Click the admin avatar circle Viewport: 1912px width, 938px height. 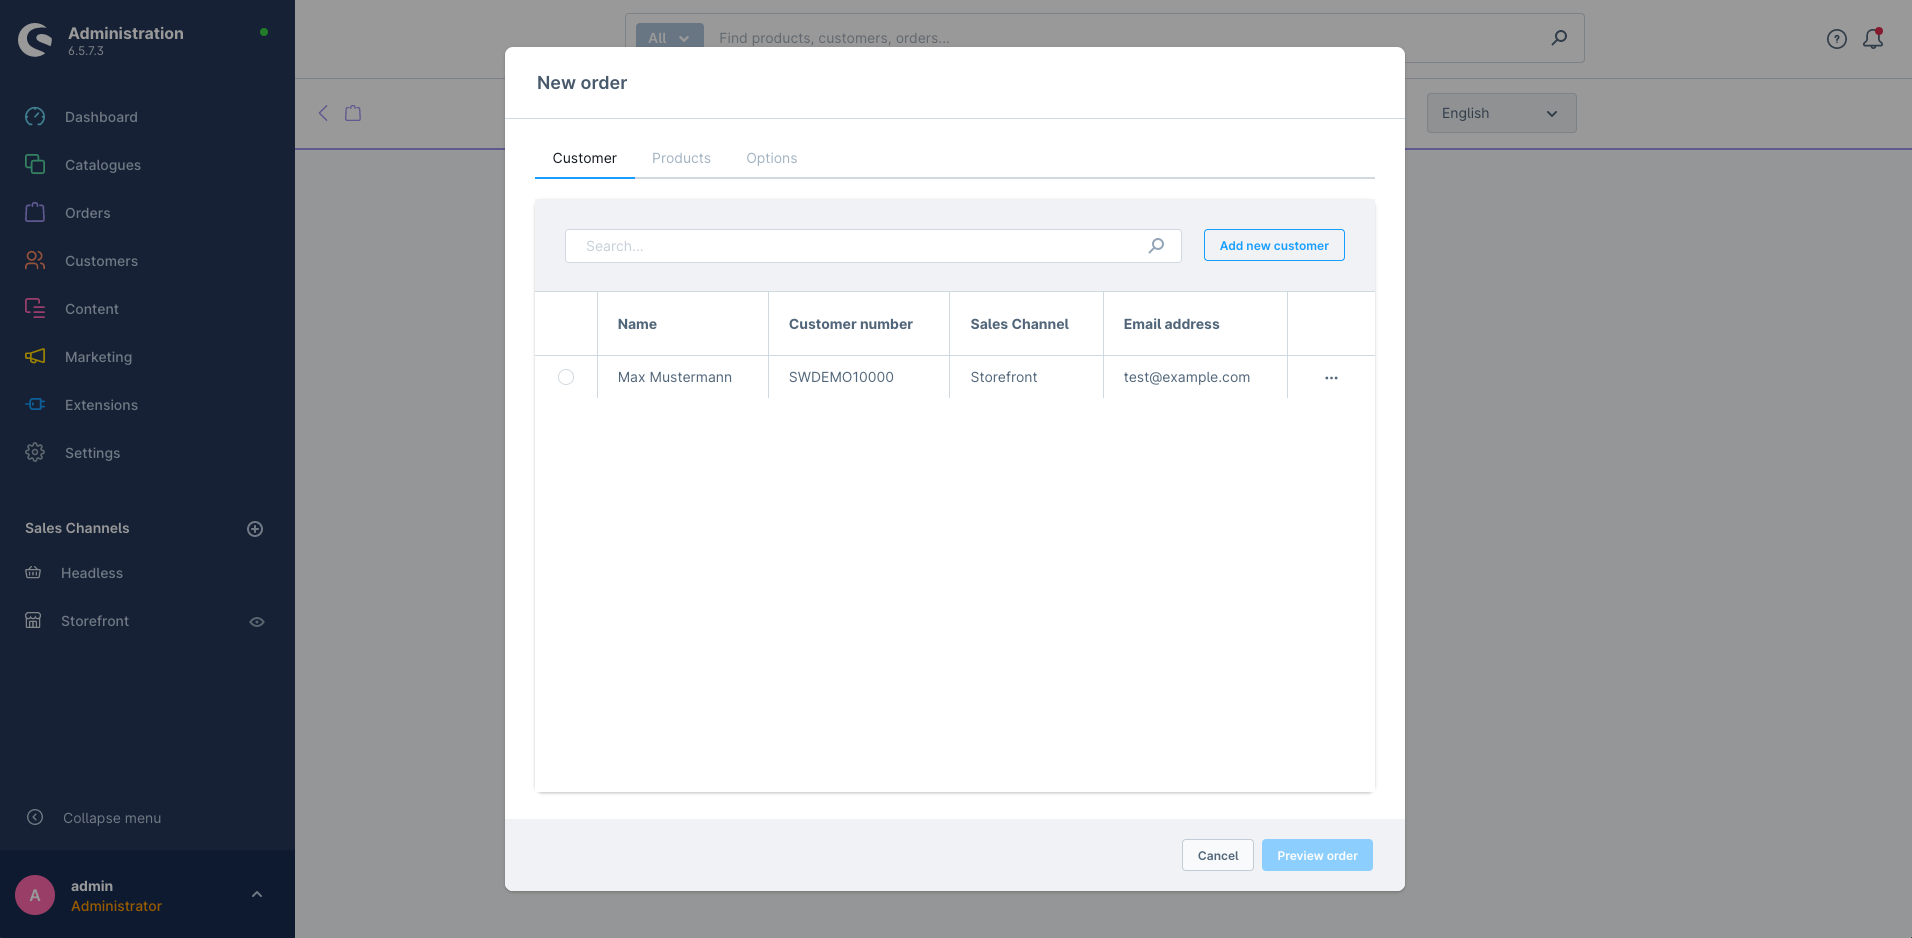tap(35, 895)
